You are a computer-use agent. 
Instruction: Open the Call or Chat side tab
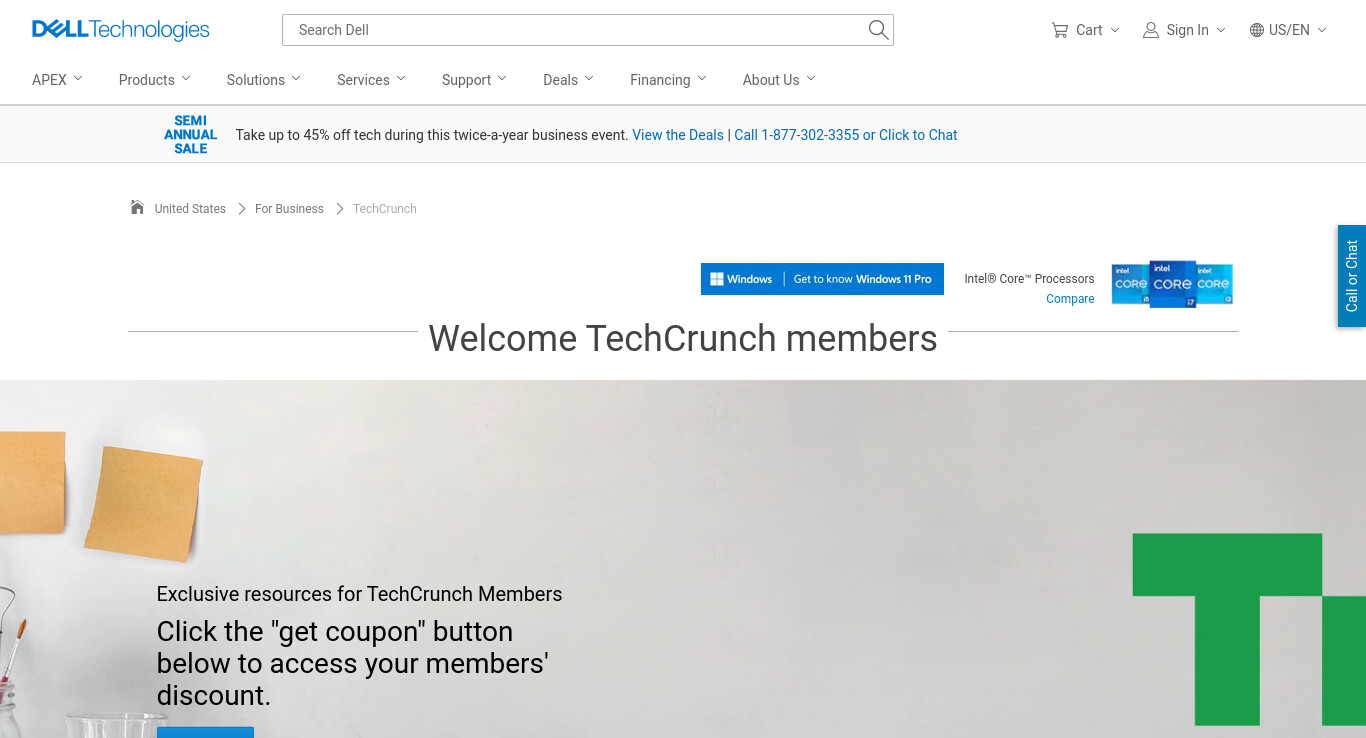coord(1352,276)
